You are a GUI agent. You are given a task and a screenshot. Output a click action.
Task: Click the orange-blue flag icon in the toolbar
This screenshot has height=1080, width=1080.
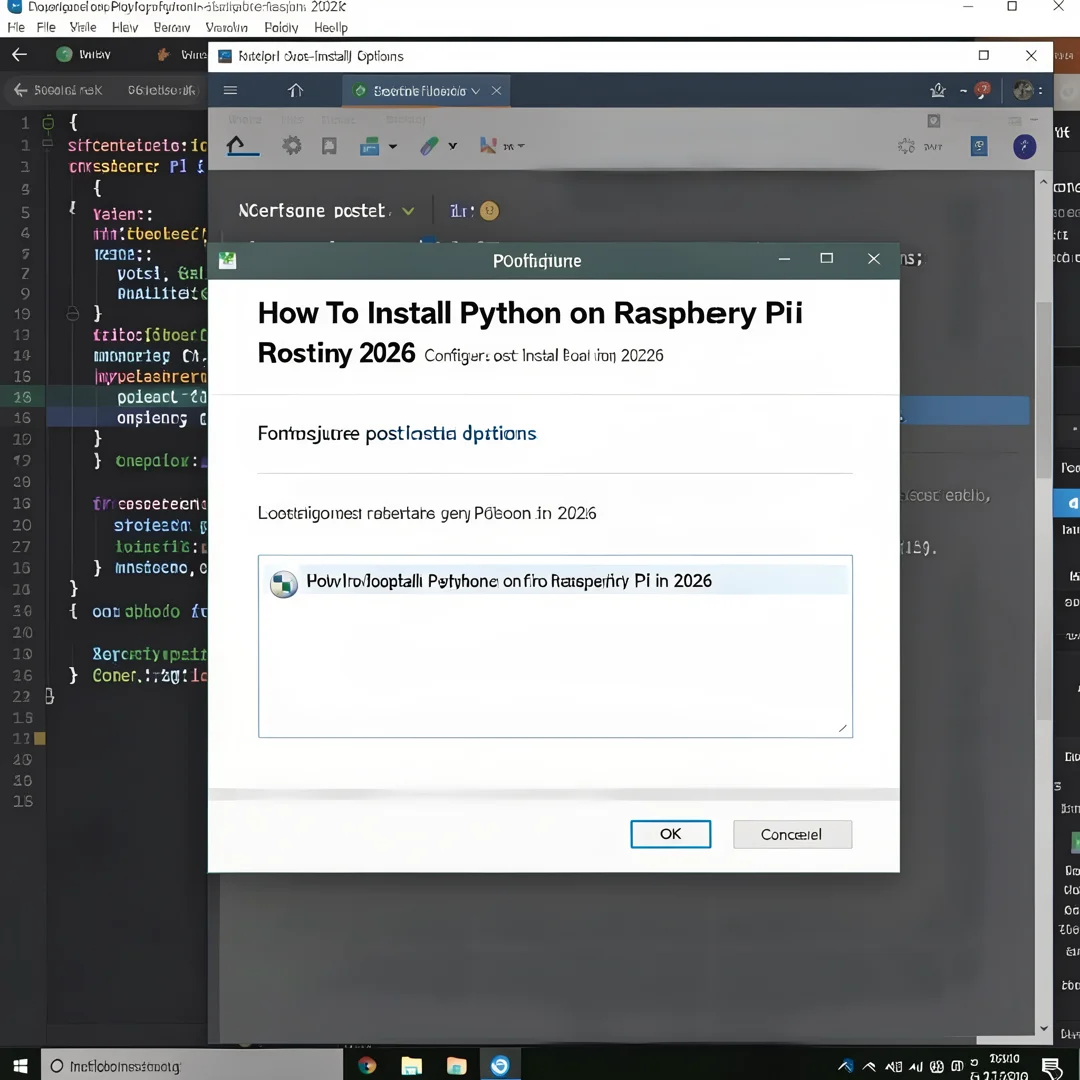click(x=488, y=145)
